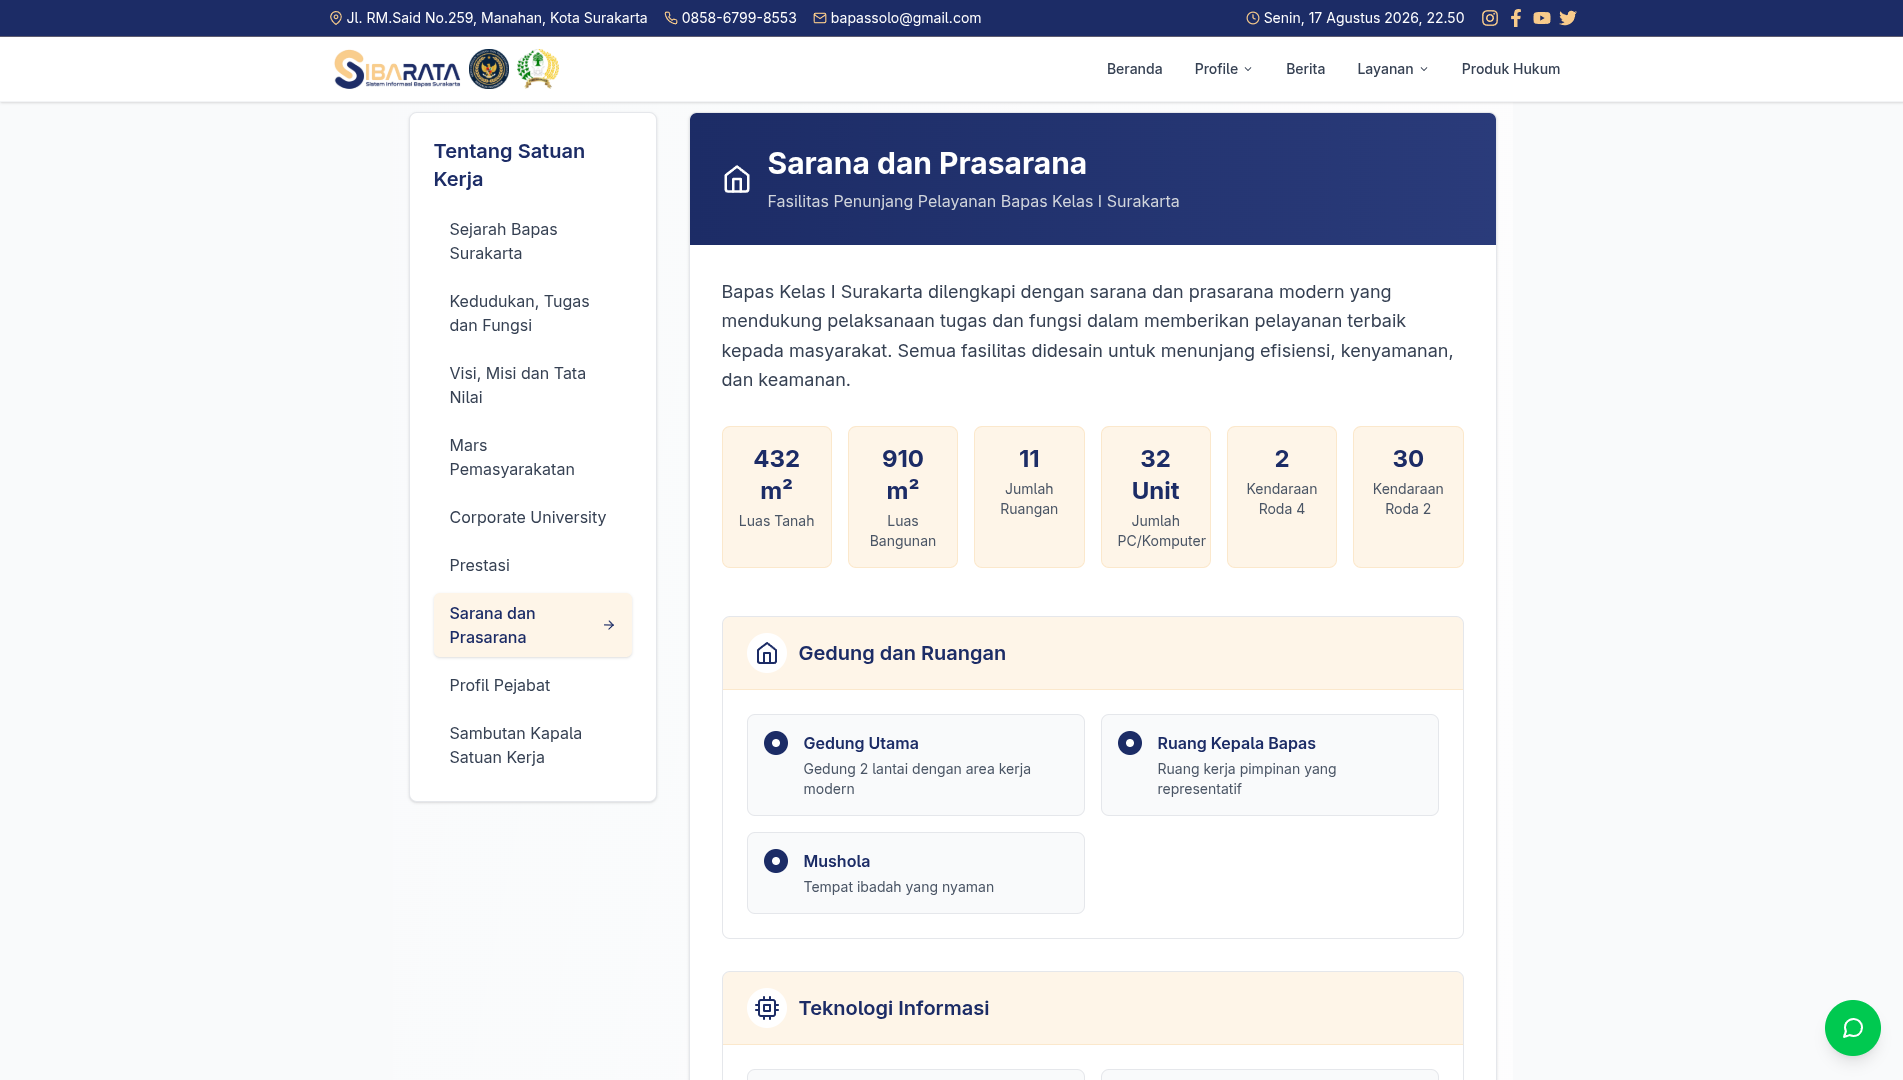Open Corporate University sidebar link
Image resolution: width=1903 pixels, height=1080 pixels.
[x=533, y=517]
